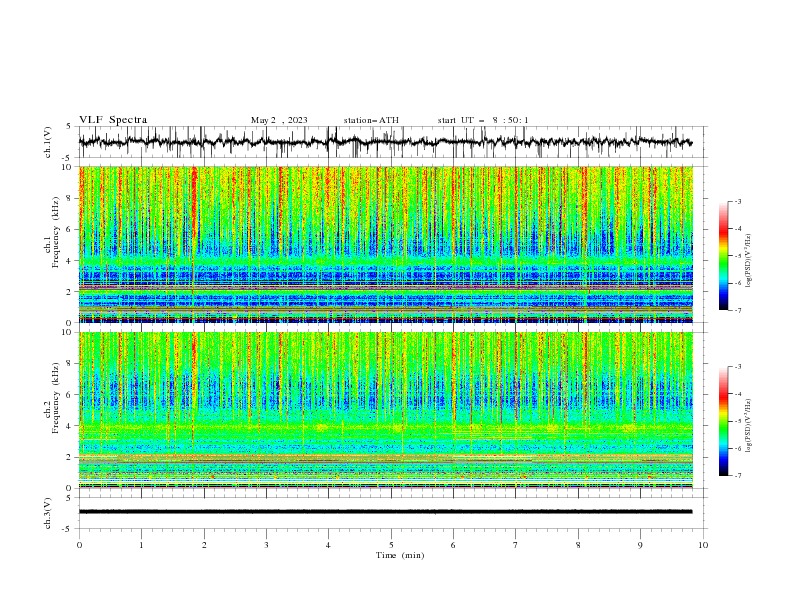Click the 'start UT = 8:50:1' label
792x612 pixels.
click(x=483, y=120)
